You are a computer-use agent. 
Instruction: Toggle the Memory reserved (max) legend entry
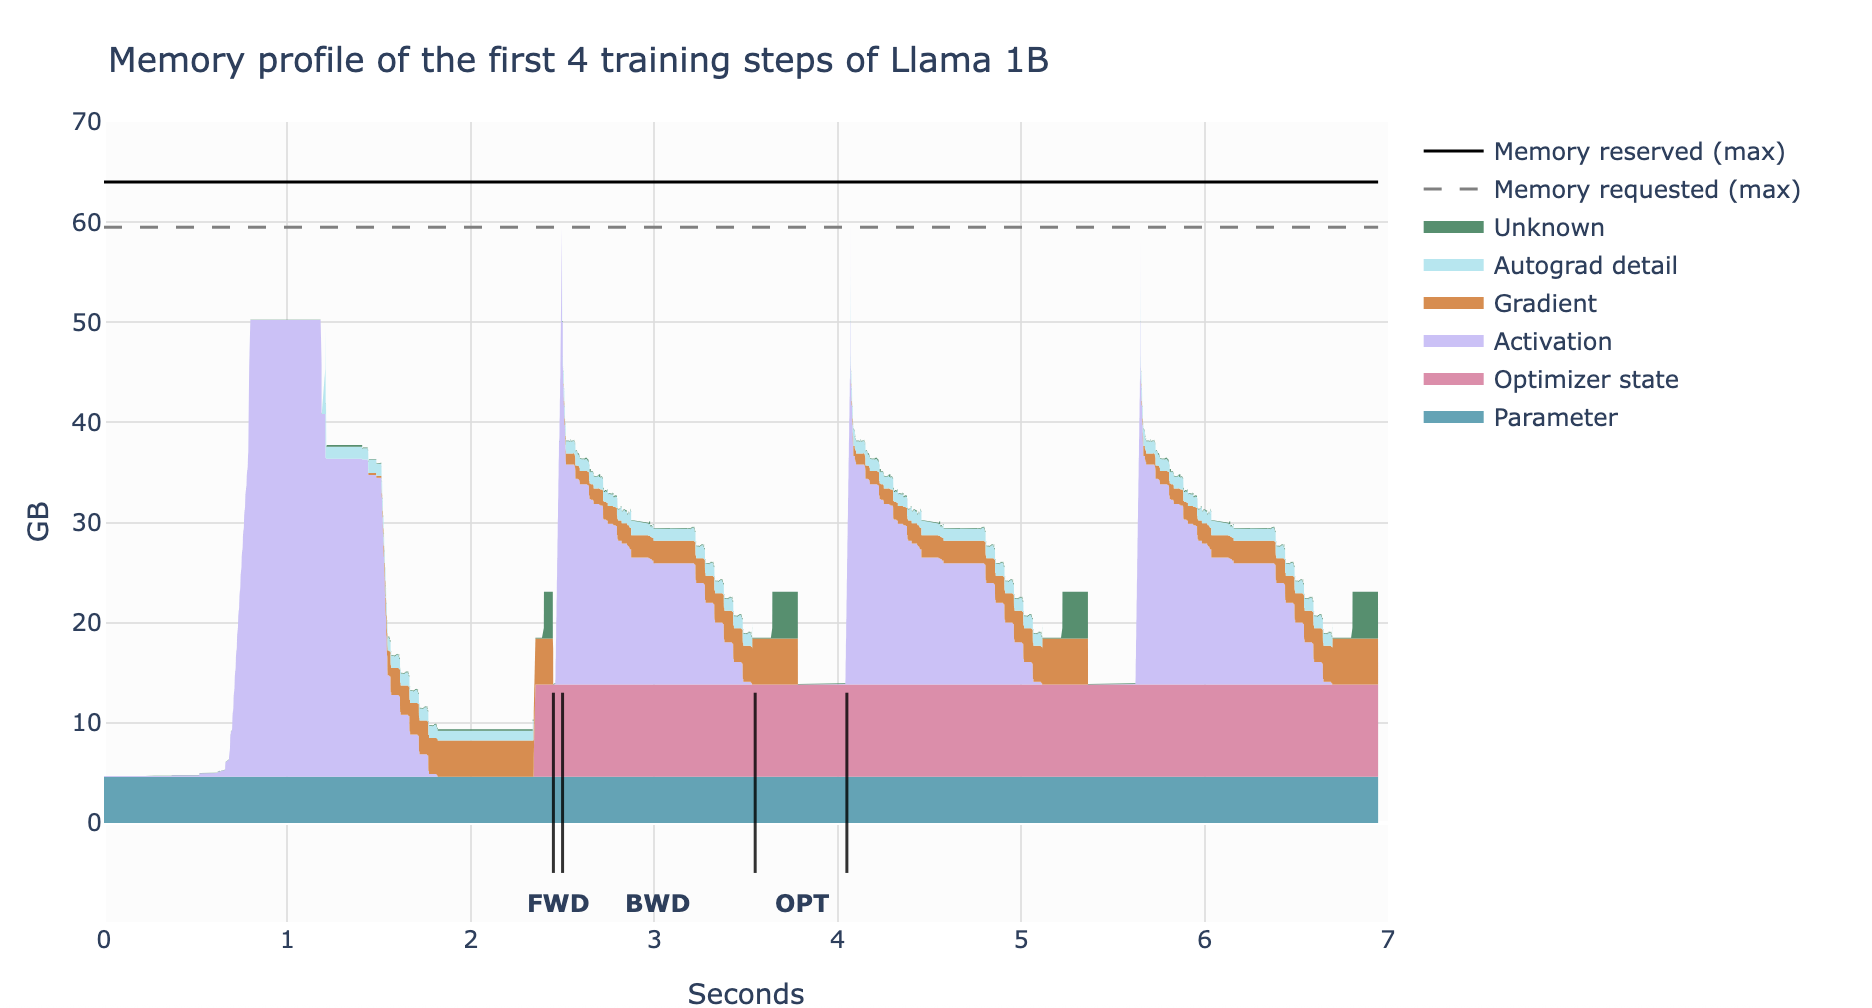point(1605,152)
